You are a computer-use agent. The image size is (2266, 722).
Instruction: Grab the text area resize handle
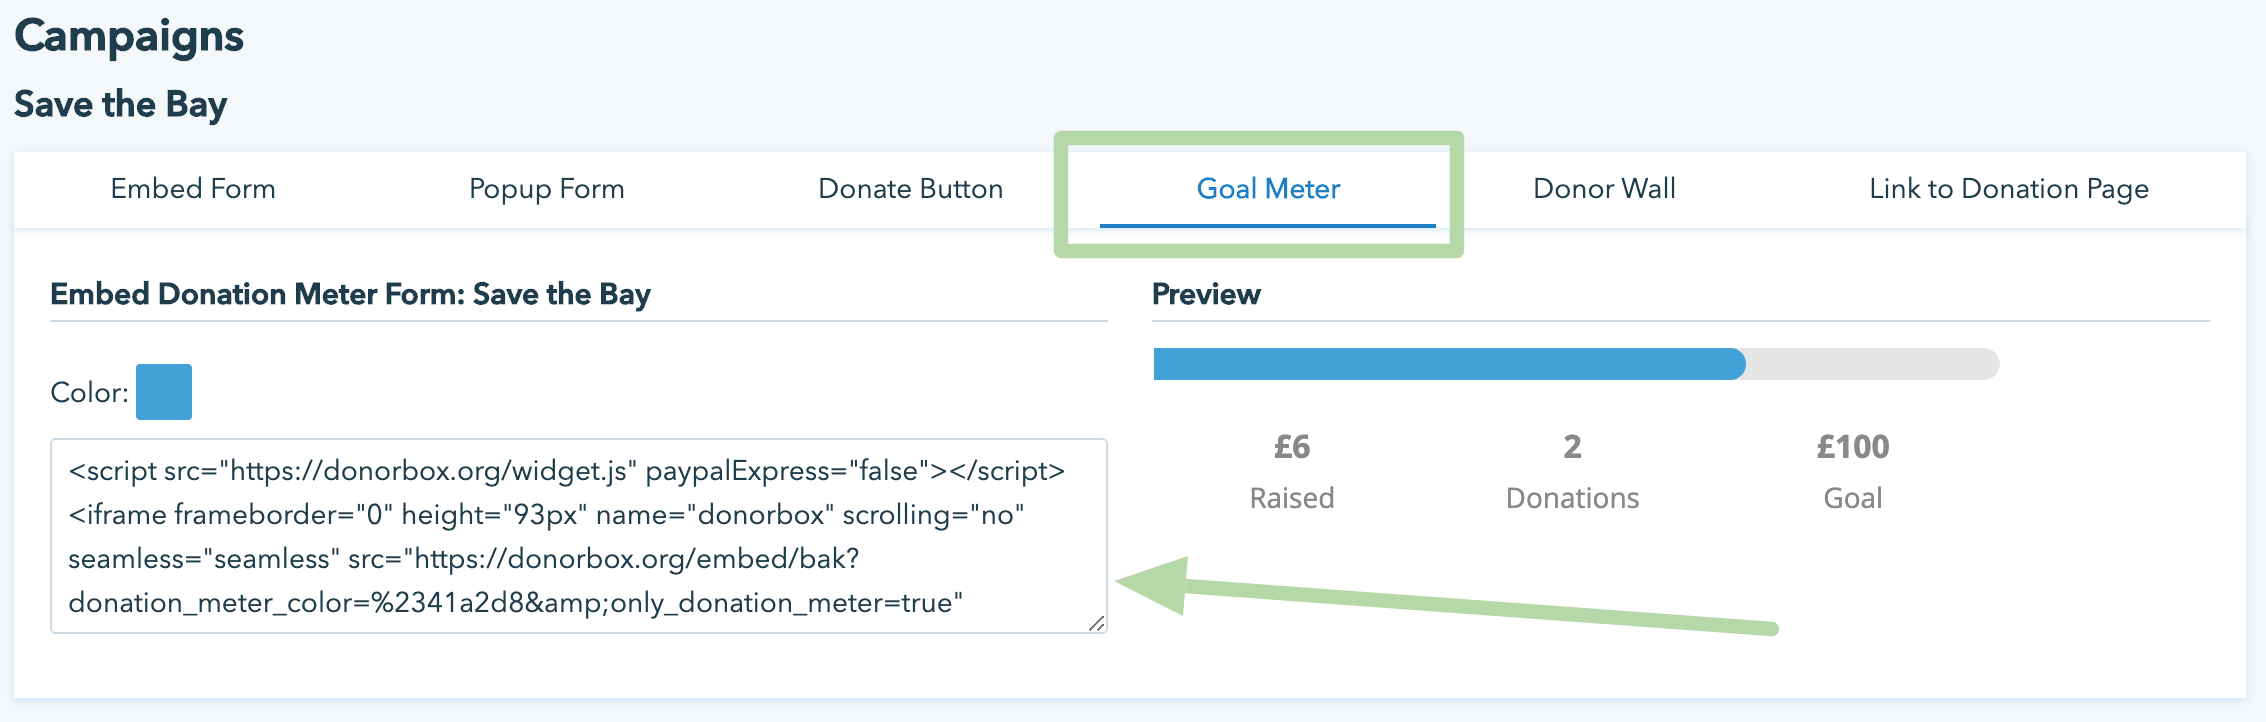[x=1097, y=624]
